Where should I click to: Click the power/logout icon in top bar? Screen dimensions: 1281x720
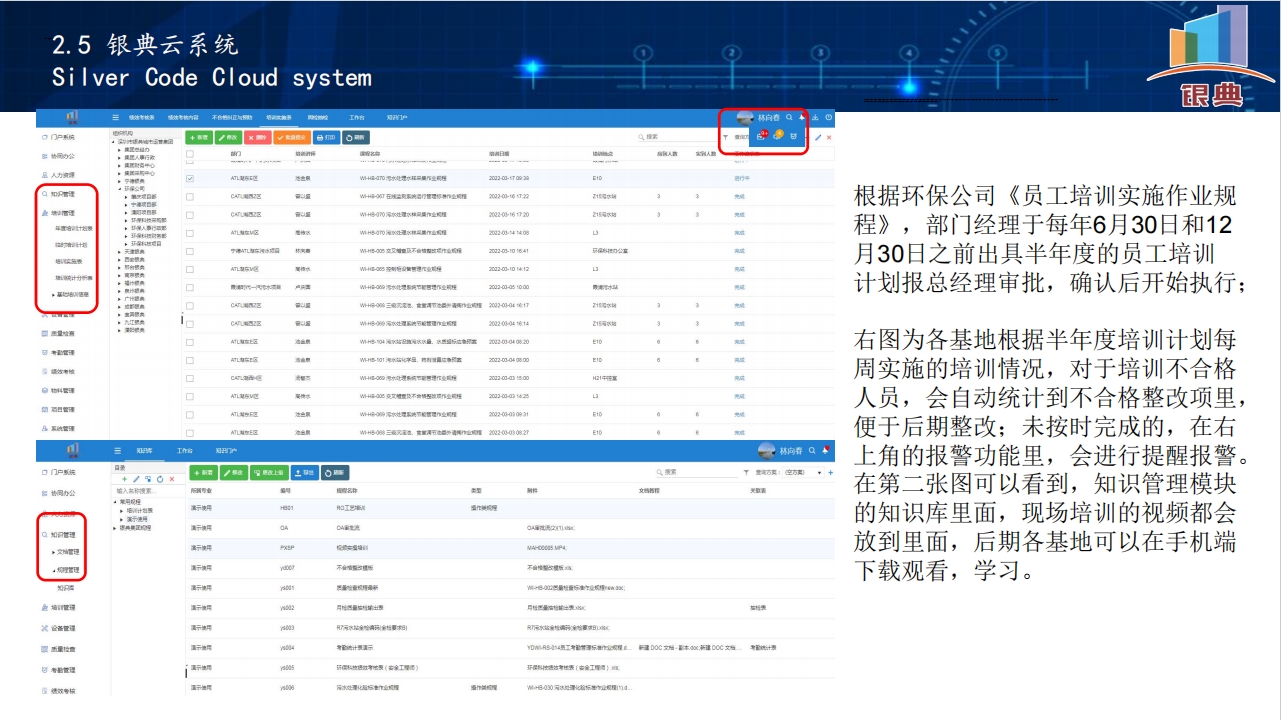(829, 118)
